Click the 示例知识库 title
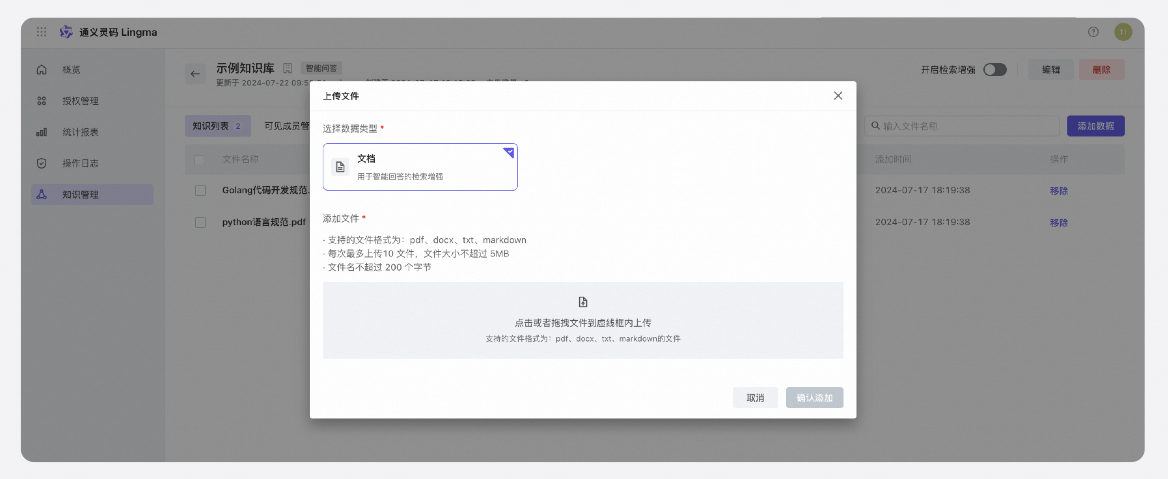The height and width of the screenshot is (479, 1168). (245, 68)
